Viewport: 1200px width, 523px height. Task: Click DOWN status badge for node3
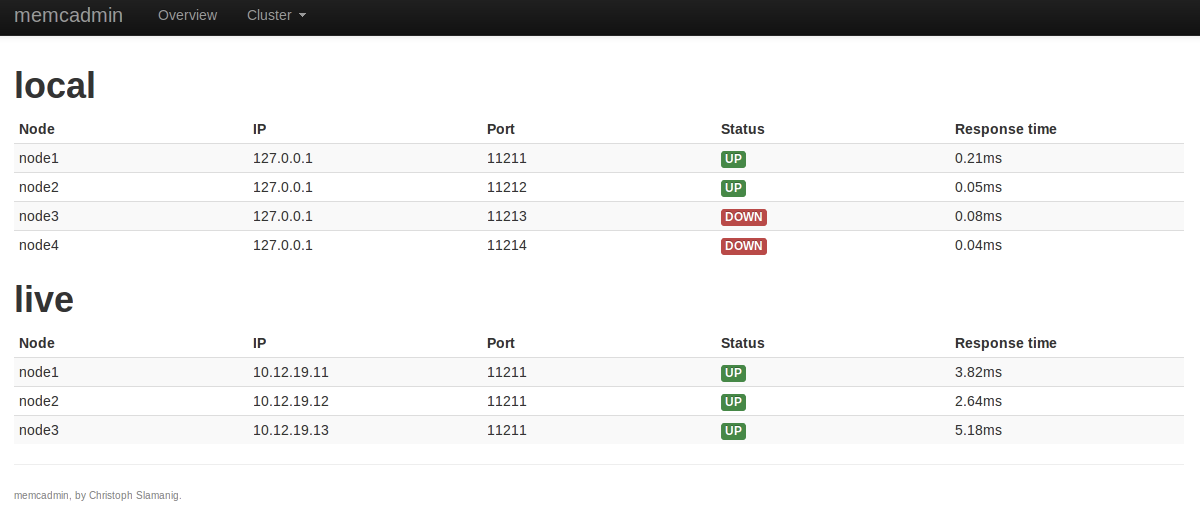coord(743,217)
